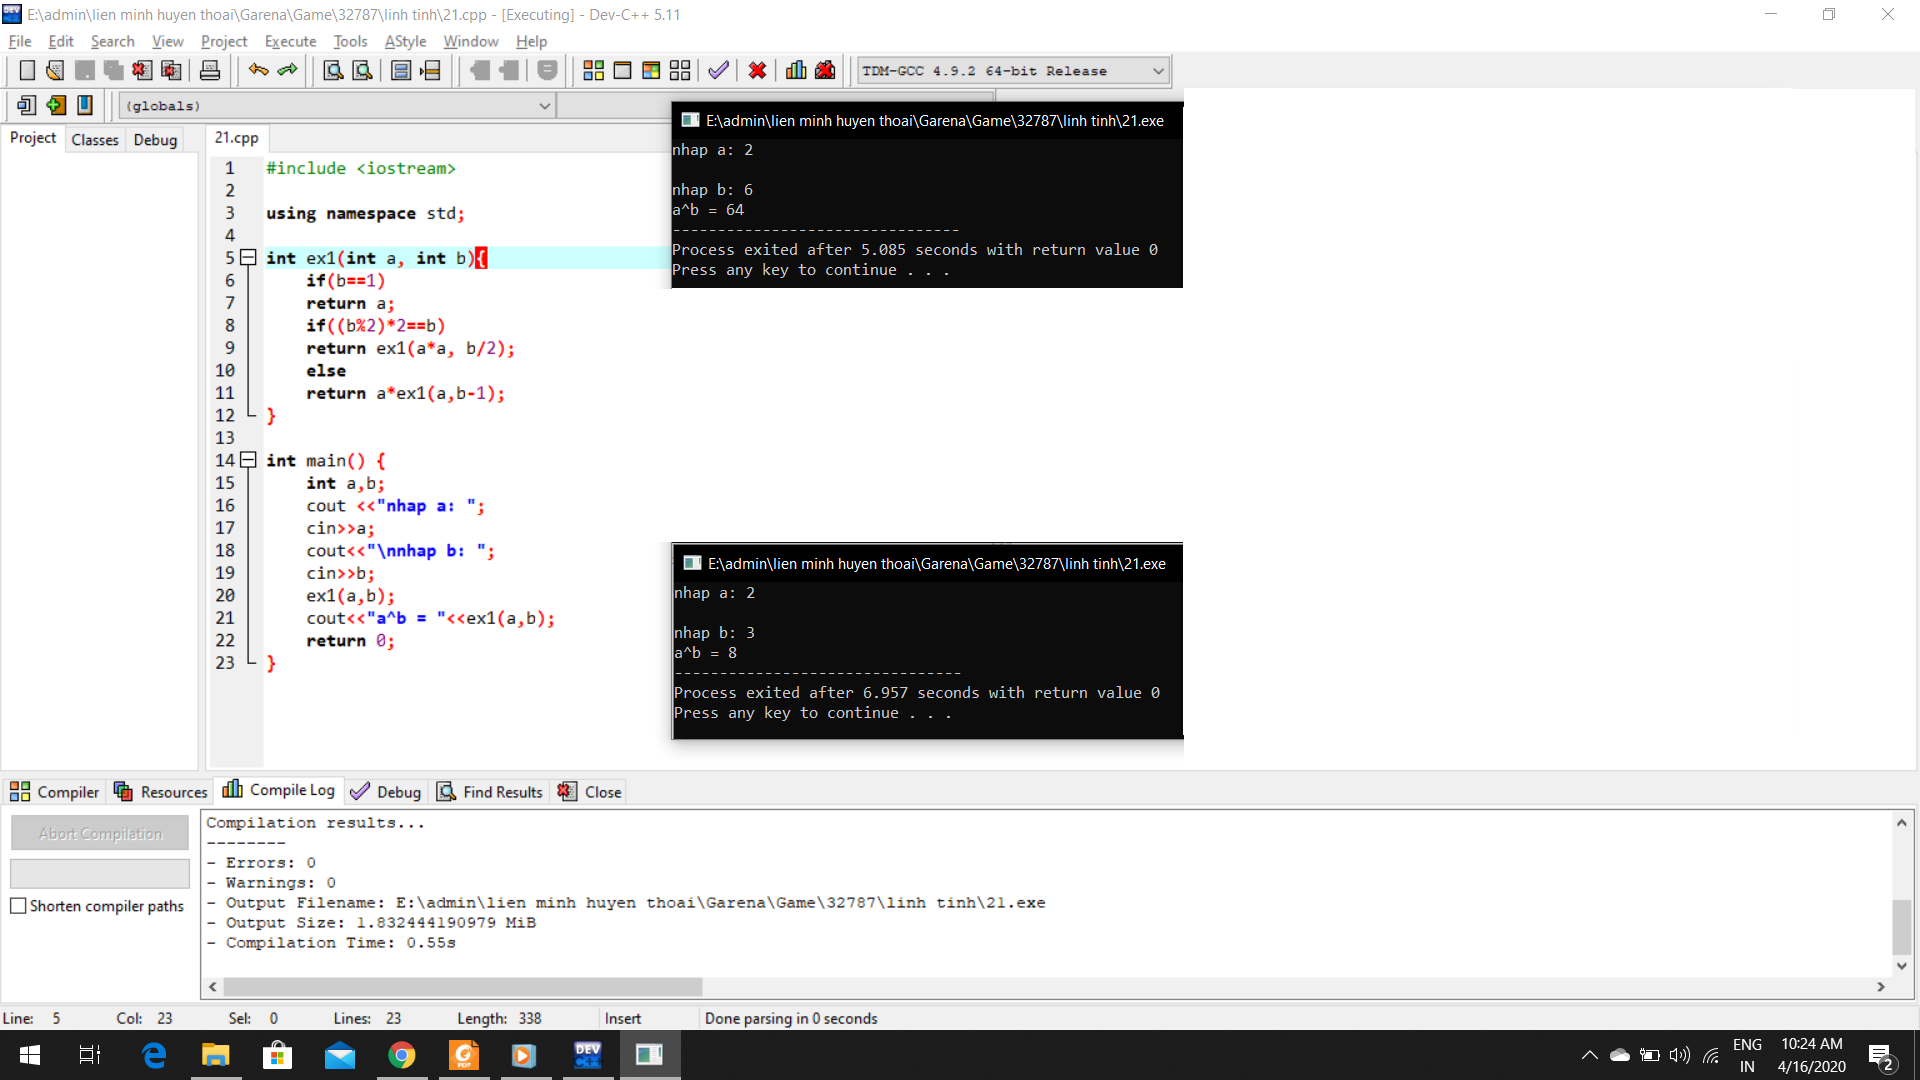
Task: Click the Redo arrow icon
Action: point(288,71)
